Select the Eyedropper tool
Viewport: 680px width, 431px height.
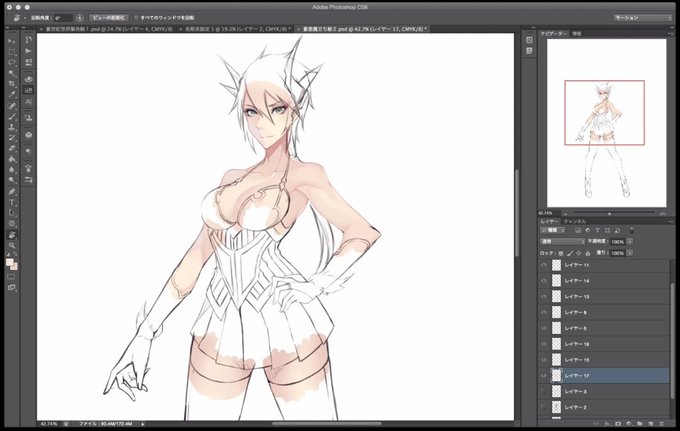point(12,95)
